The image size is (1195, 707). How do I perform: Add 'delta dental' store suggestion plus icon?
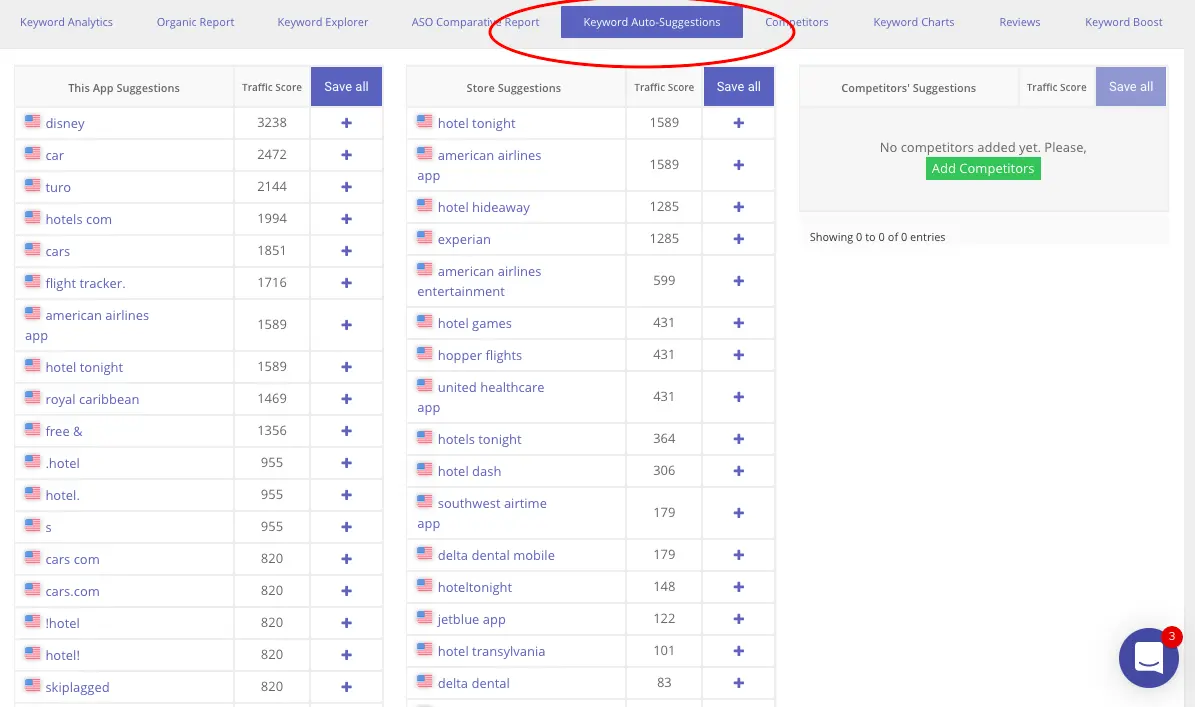coord(738,683)
